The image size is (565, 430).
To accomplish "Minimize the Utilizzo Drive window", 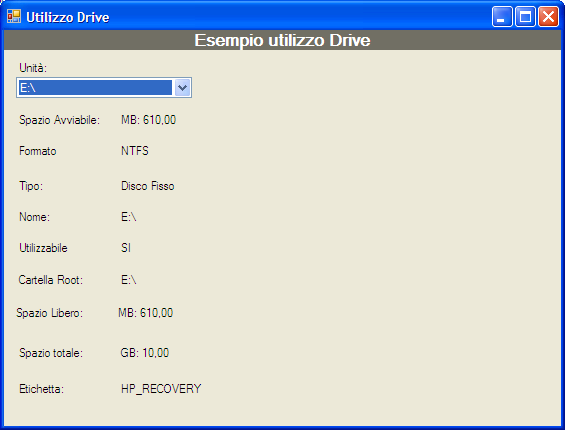I will (x=502, y=17).
